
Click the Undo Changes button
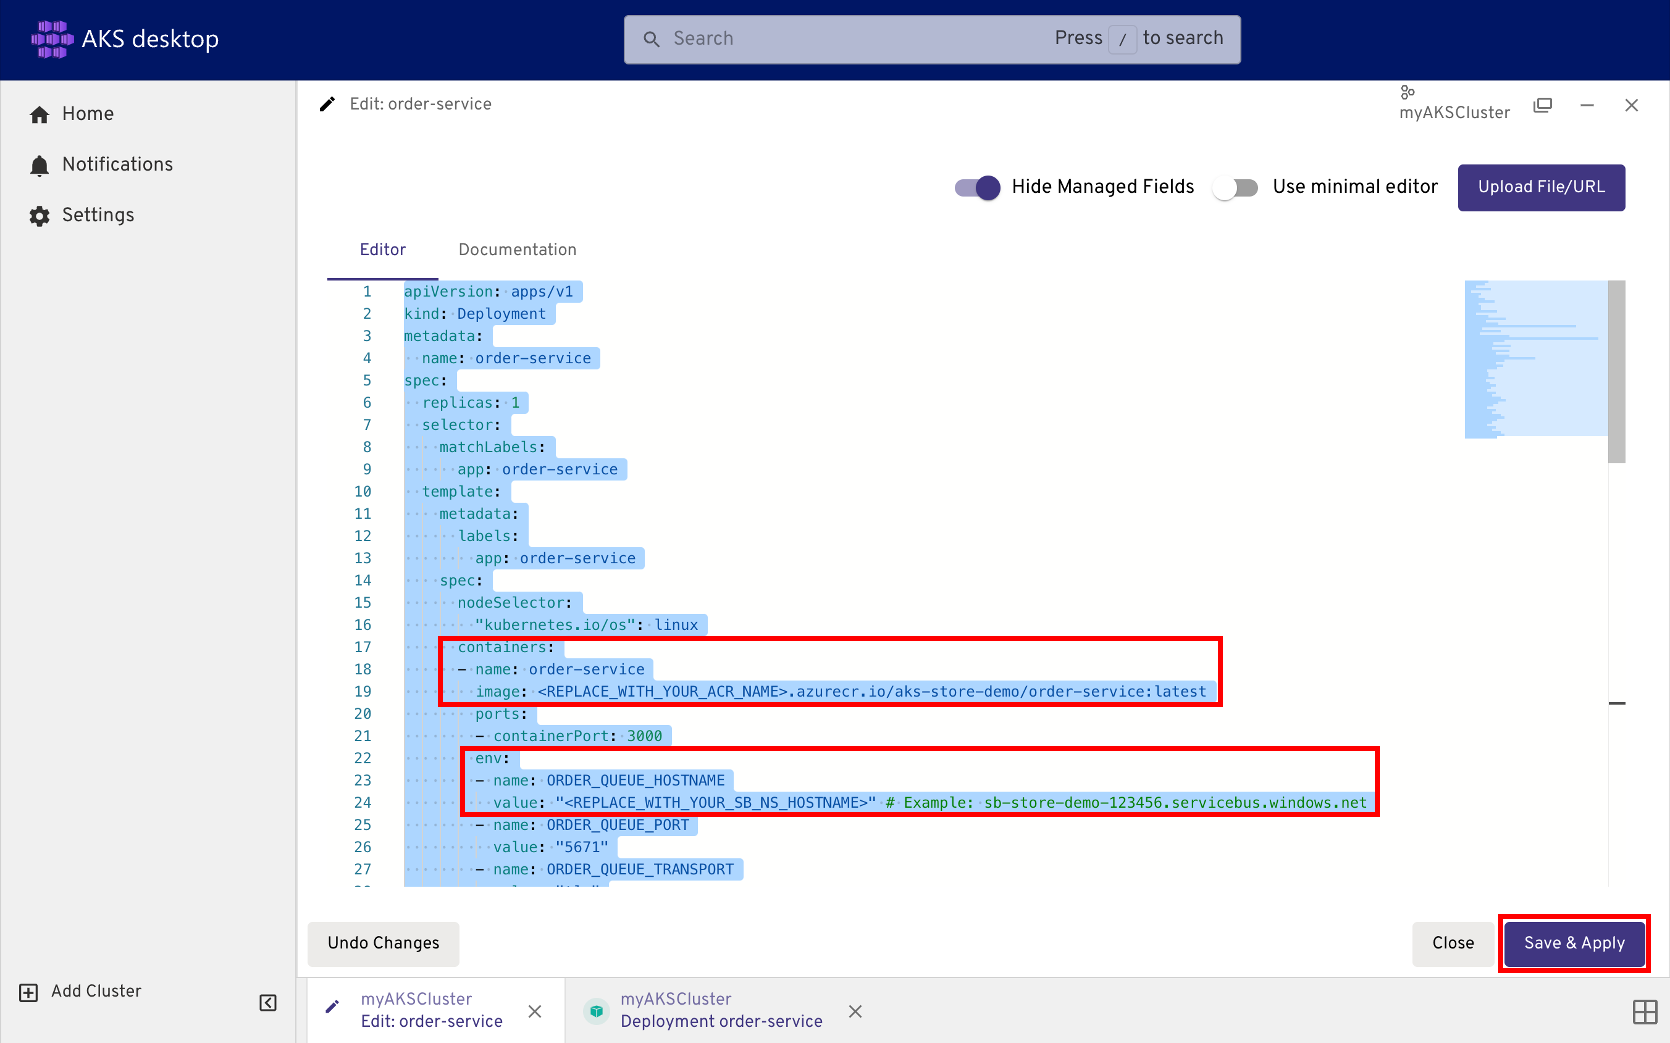[384, 944]
